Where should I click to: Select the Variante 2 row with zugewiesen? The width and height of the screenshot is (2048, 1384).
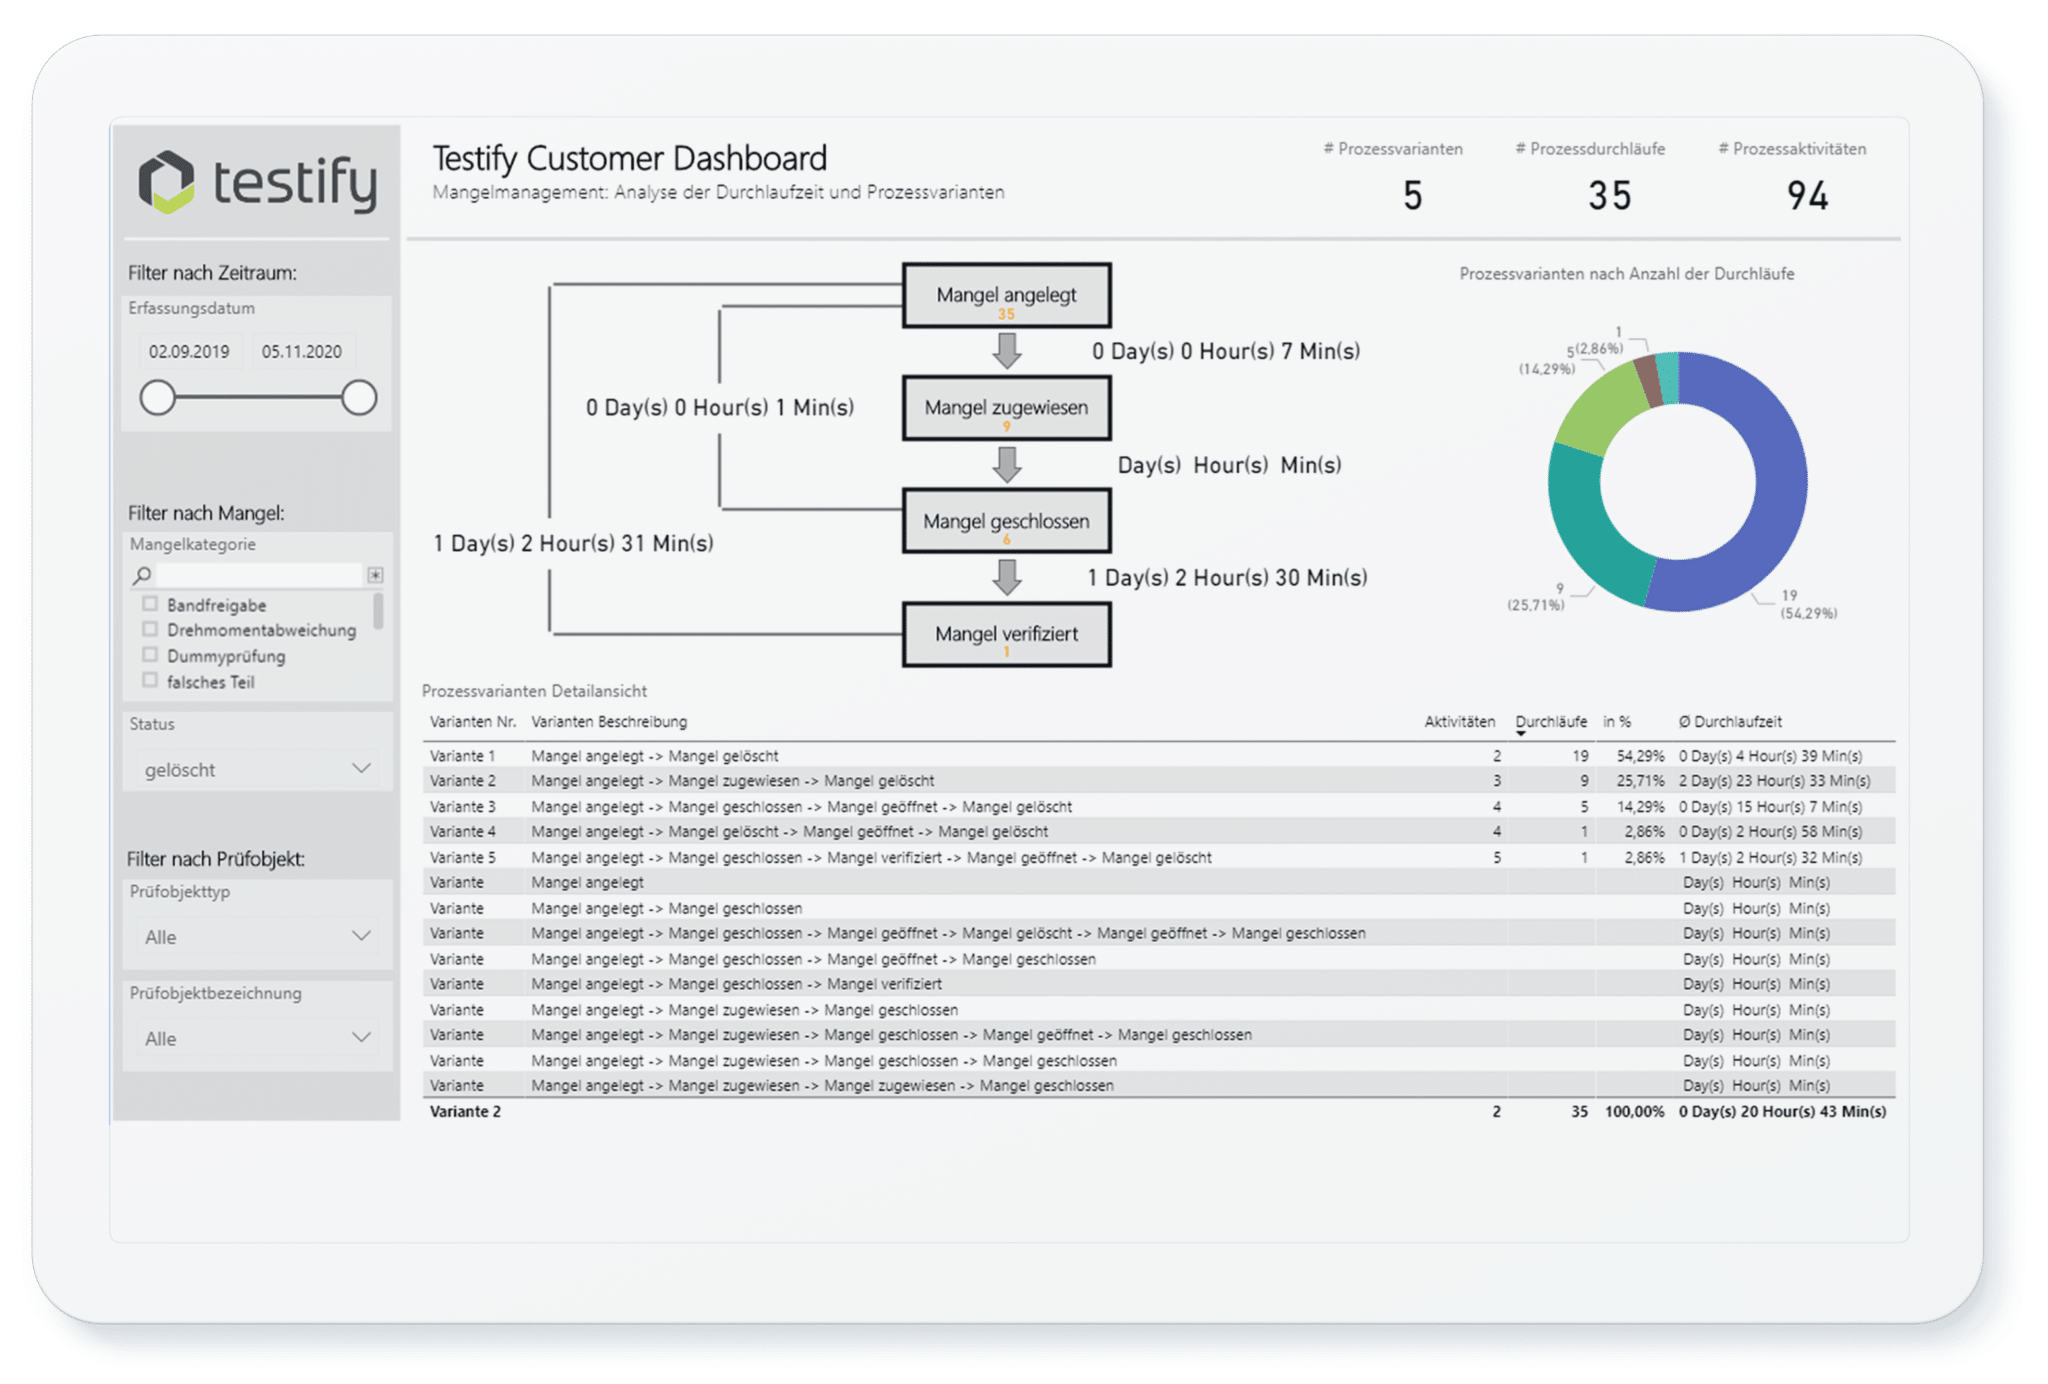tap(1158, 781)
